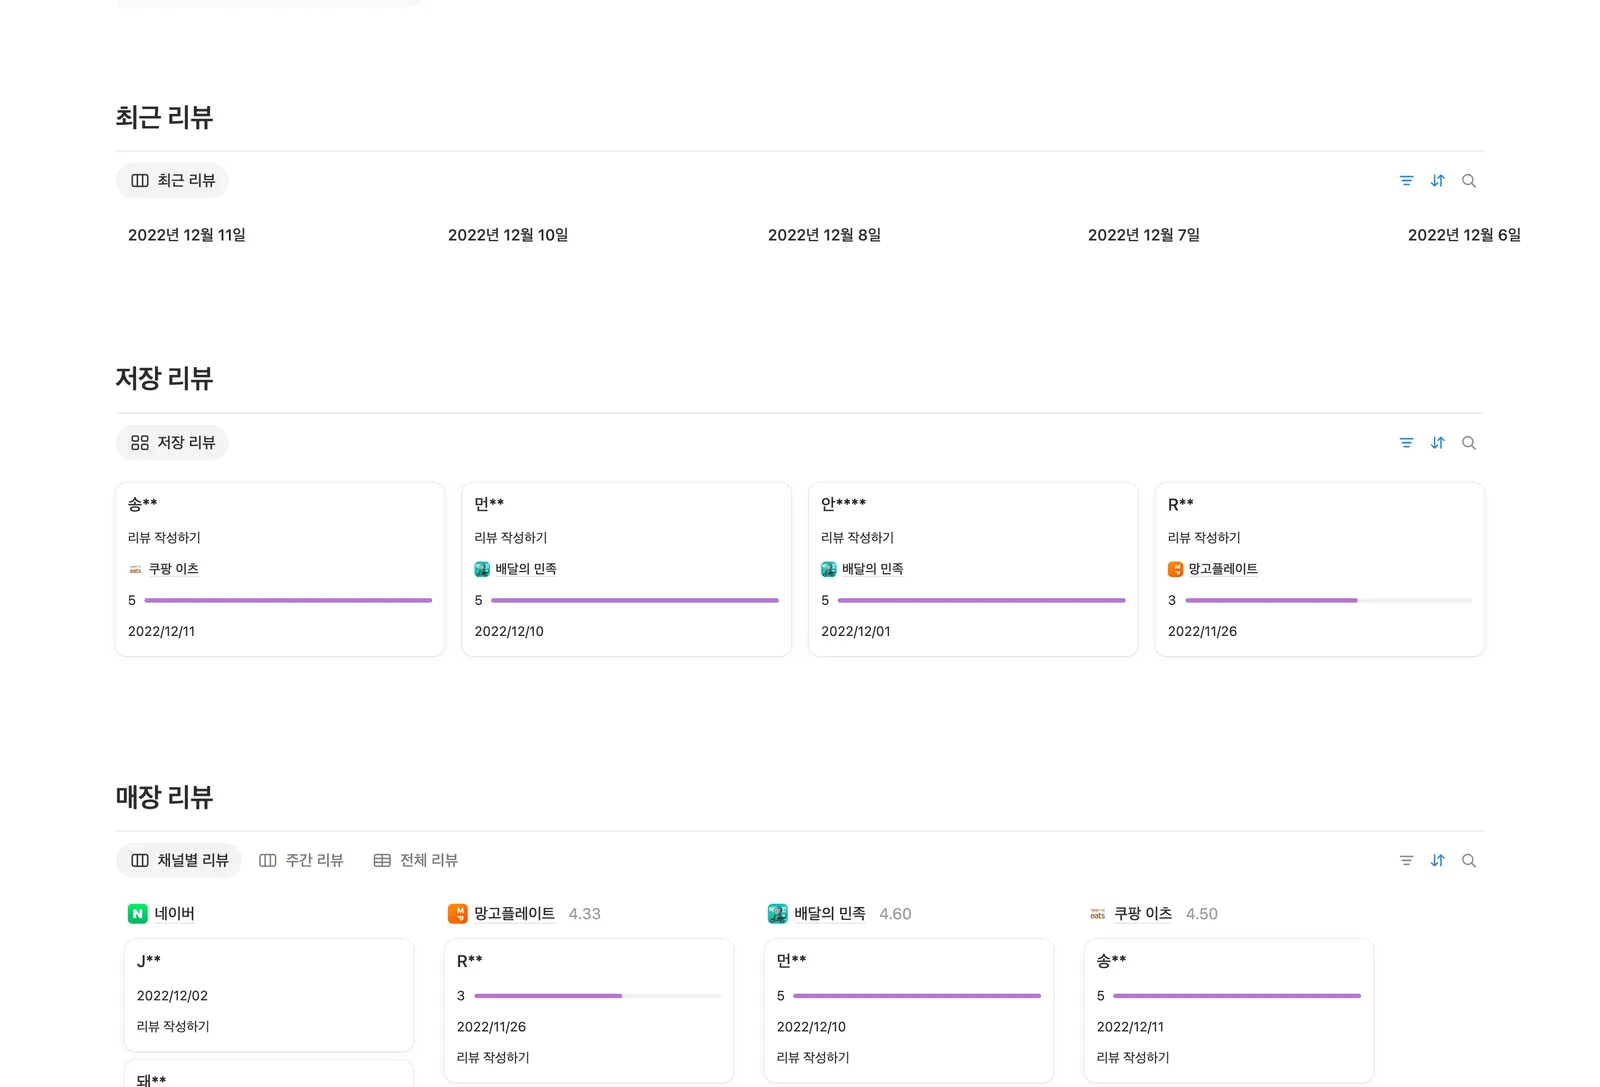Select the 저장 리뷰 gallery view tab
Viewport: 1600px width, 1087px height.
click(x=173, y=443)
